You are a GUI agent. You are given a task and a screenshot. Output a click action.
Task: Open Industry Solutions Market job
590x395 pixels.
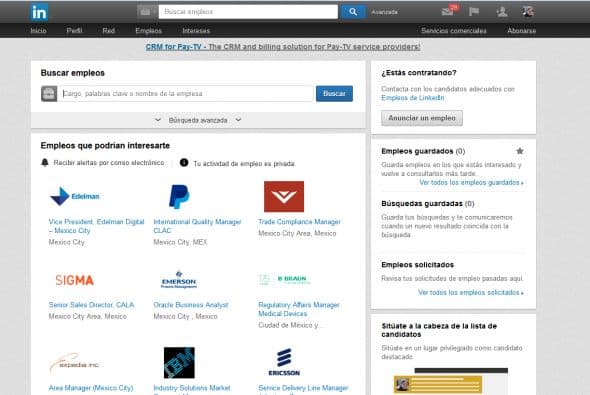coord(192,388)
